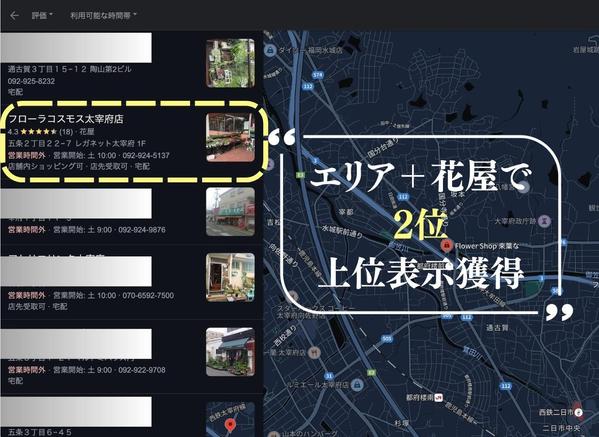Click the 山本のハンバーグ map label
Image resolution: width=599 pixels, height=437 pixels.
pos(309,434)
